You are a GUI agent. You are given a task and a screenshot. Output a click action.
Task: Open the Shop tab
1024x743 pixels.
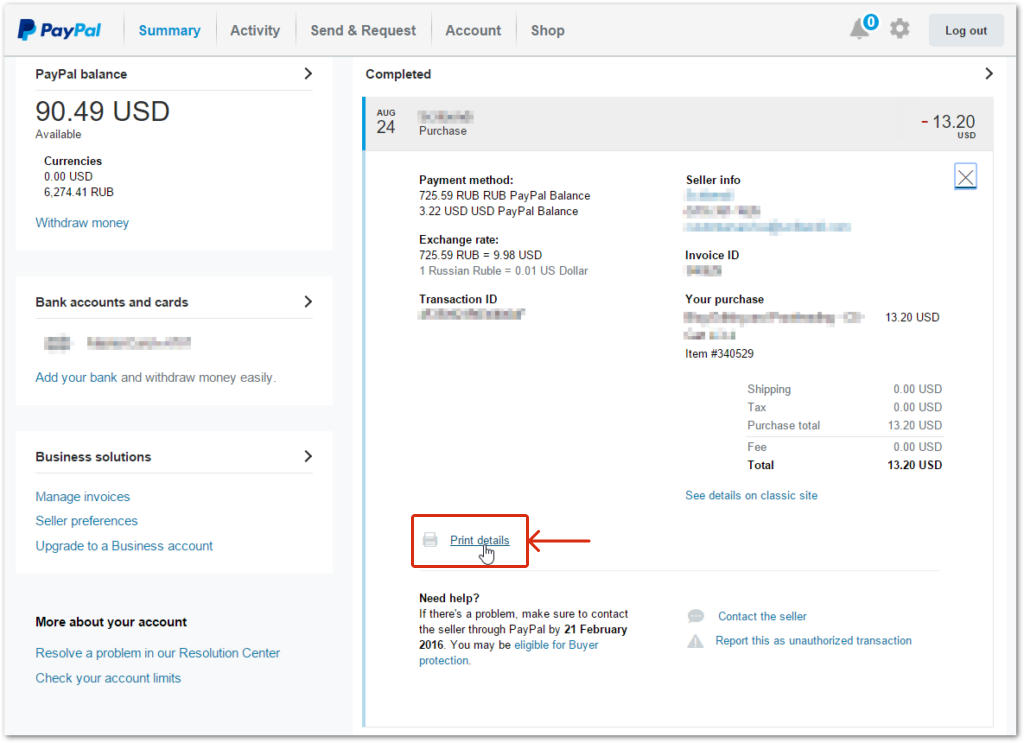[547, 30]
